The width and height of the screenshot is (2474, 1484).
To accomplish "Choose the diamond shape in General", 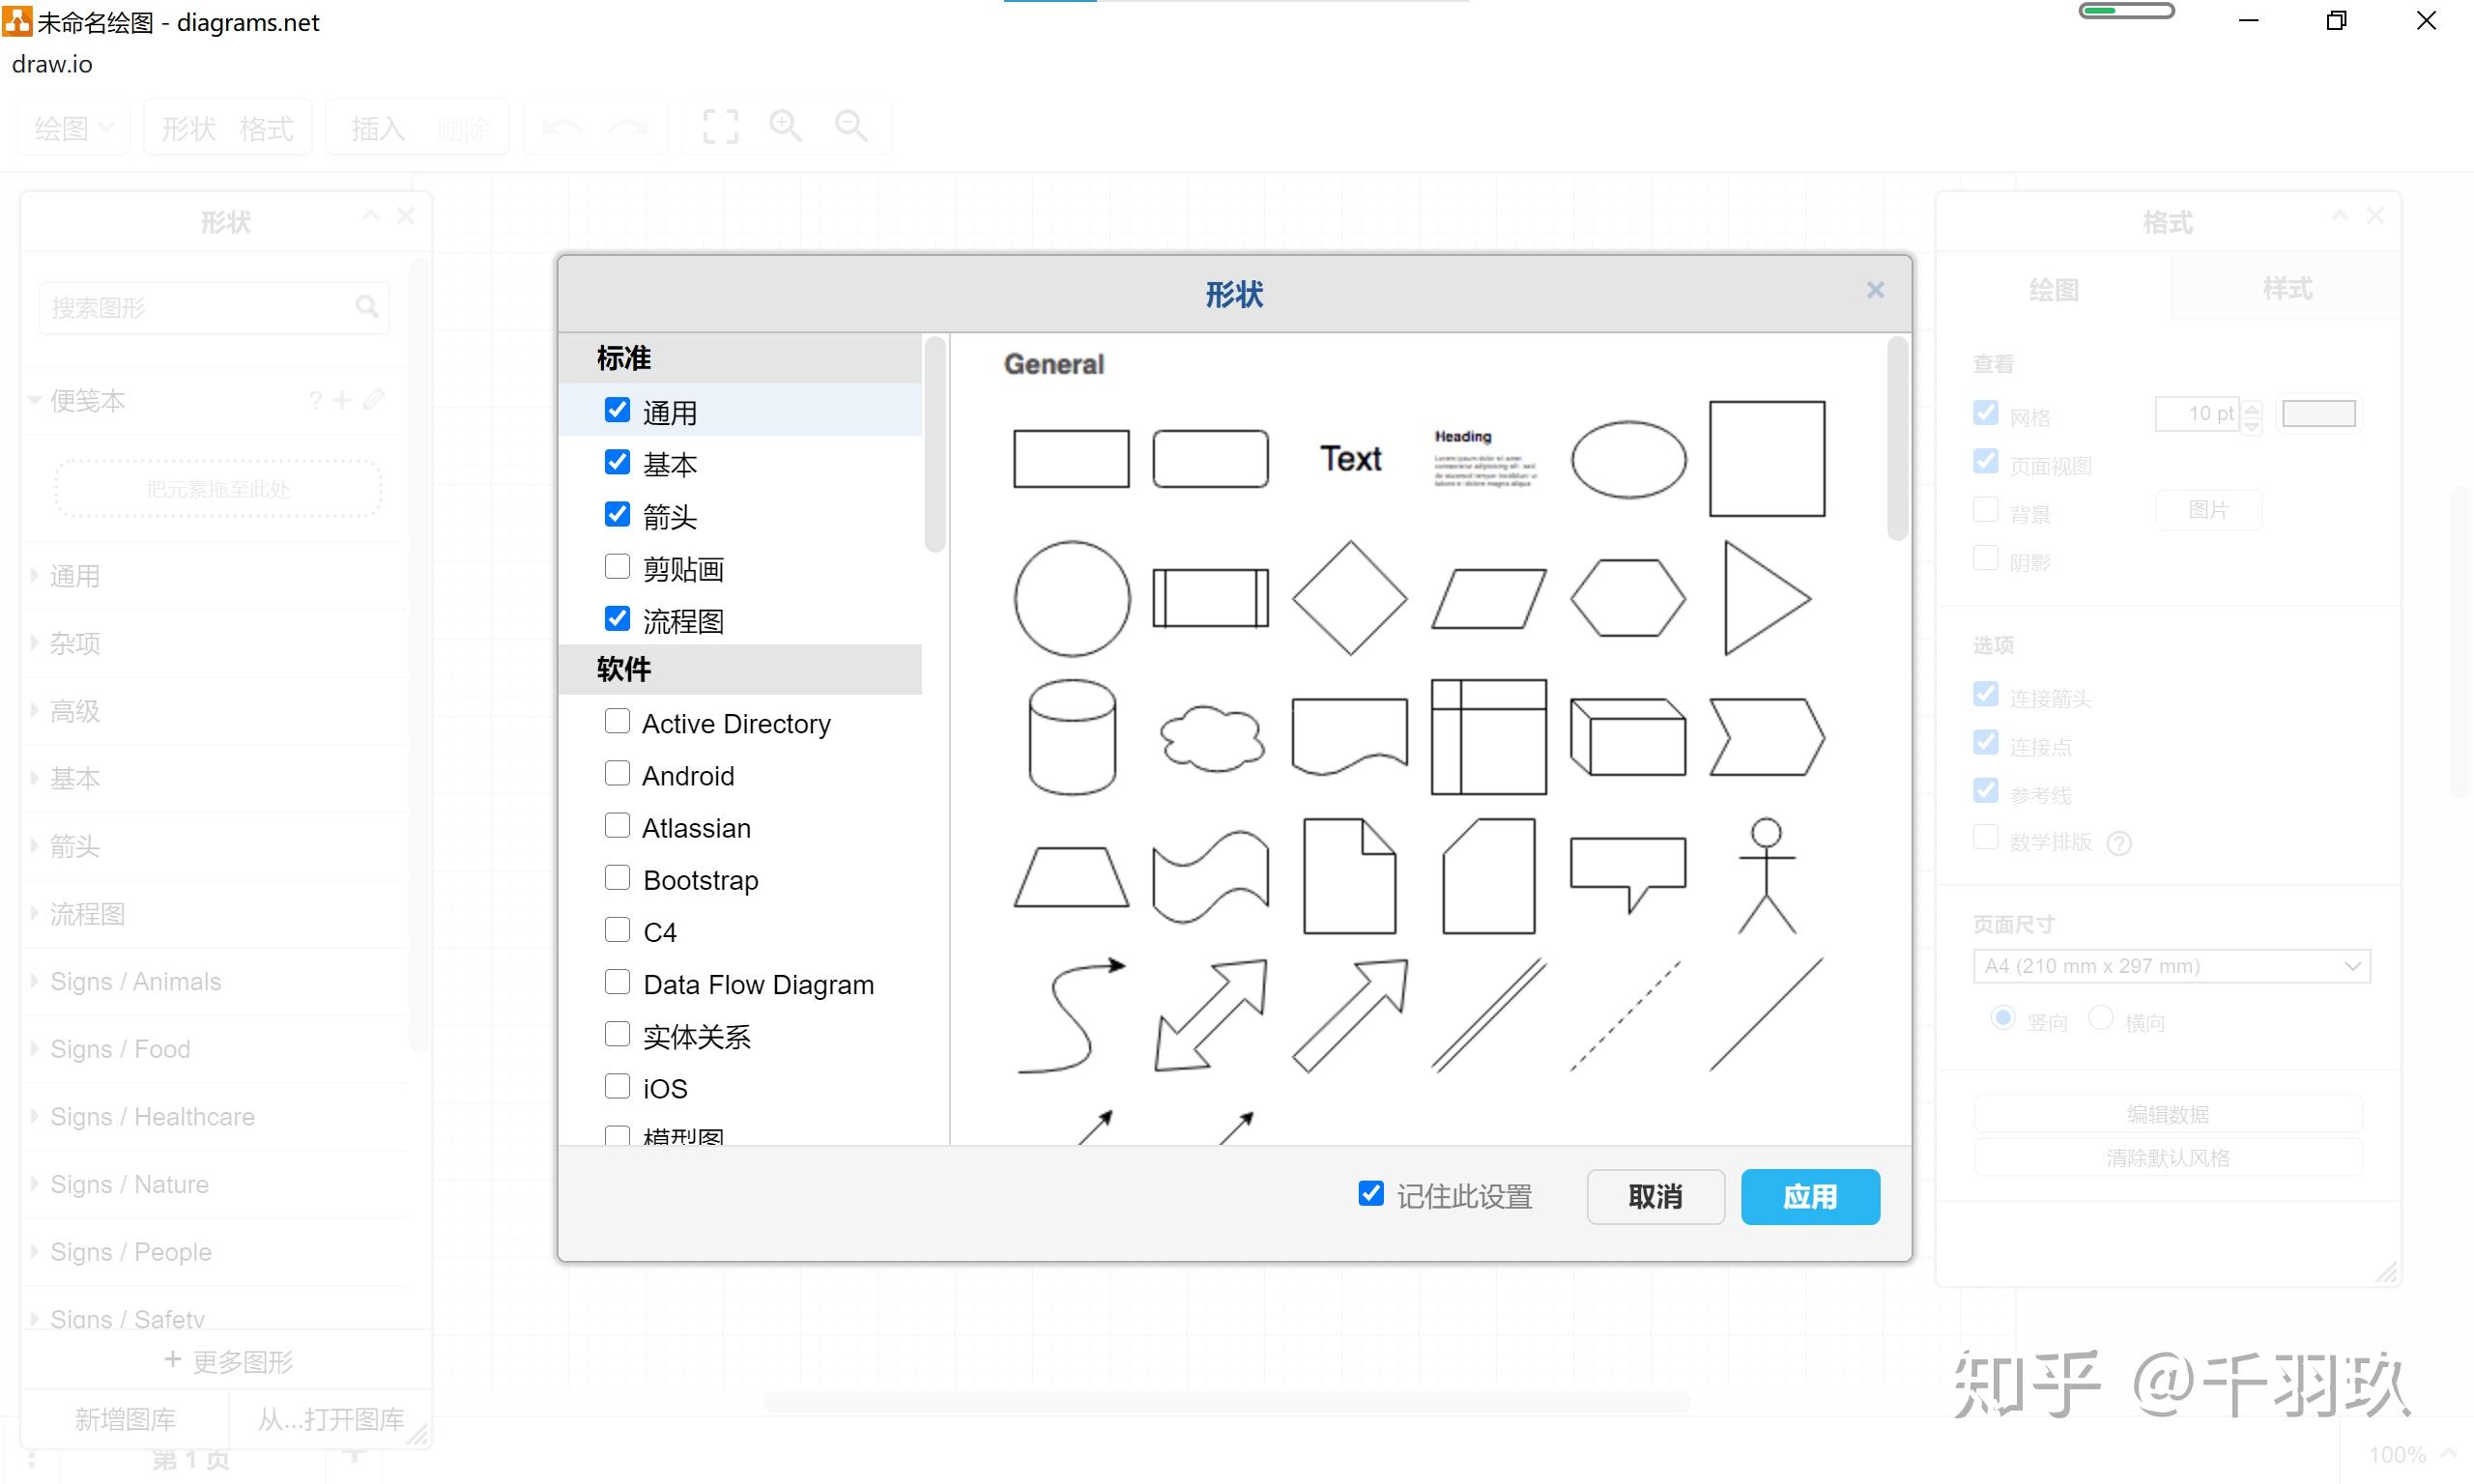I will pos(1349,598).
